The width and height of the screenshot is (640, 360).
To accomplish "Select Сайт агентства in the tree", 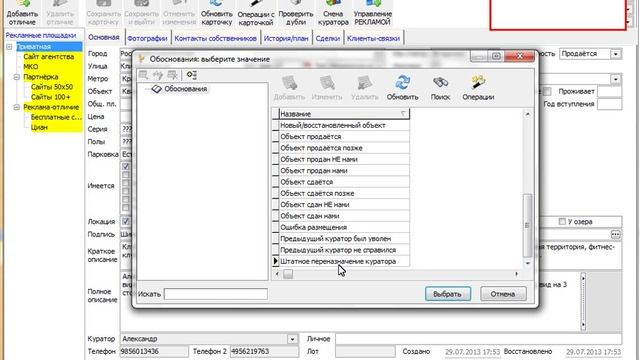I will point(49,57).
